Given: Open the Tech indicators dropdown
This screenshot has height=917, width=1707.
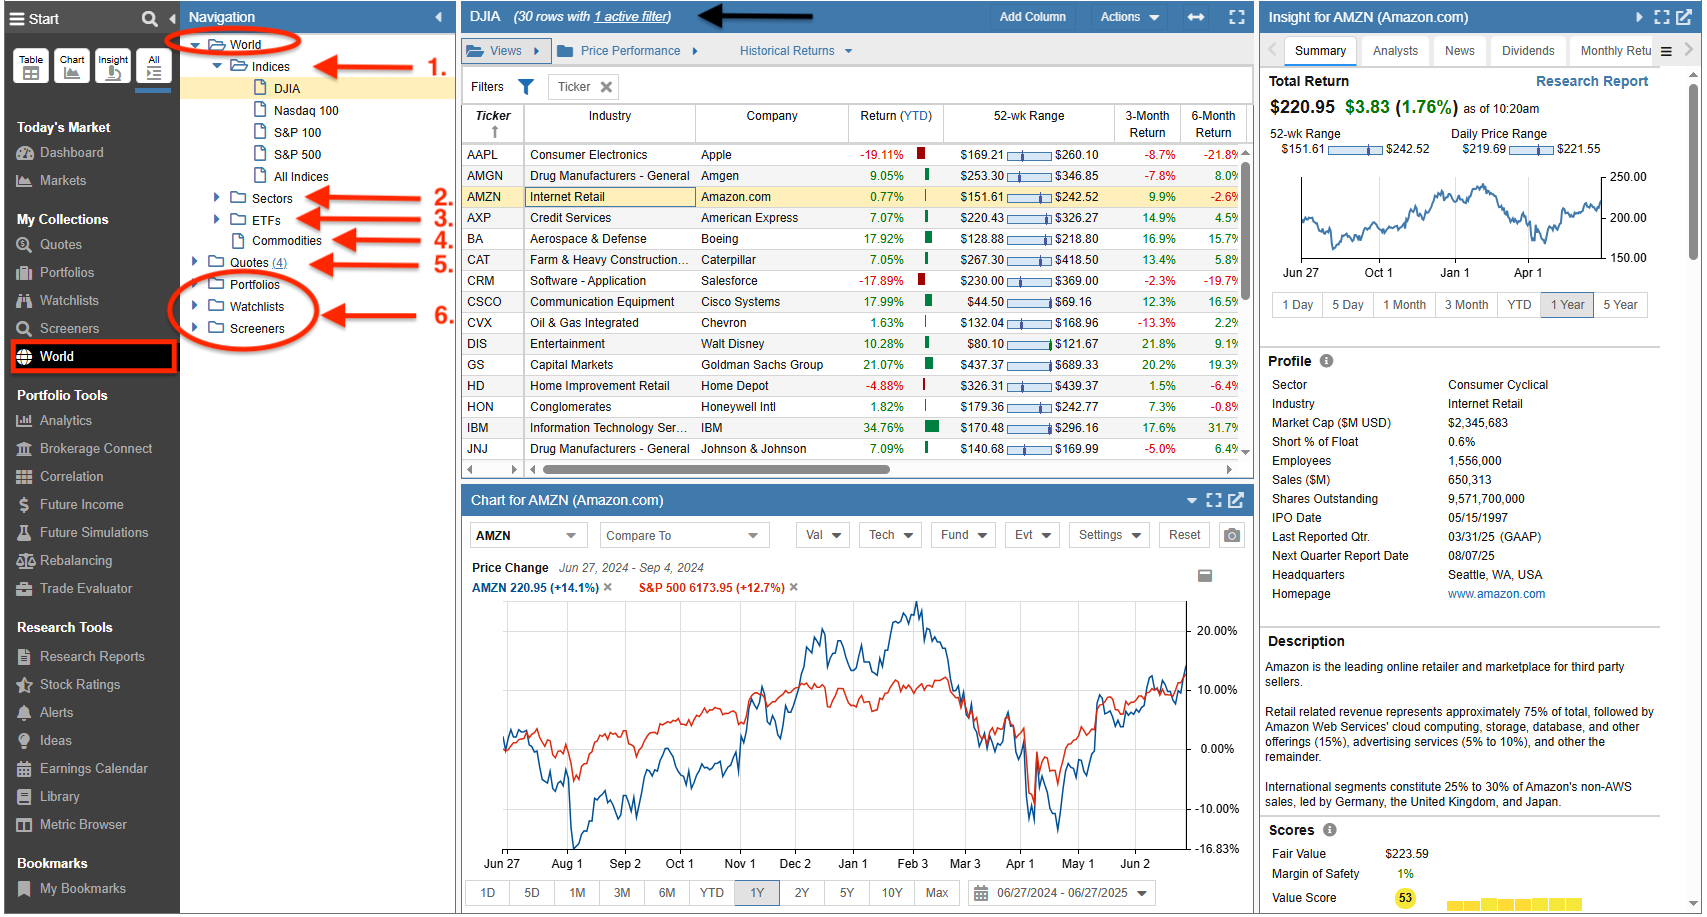Looking at the screenshot, I should point(891,535).
